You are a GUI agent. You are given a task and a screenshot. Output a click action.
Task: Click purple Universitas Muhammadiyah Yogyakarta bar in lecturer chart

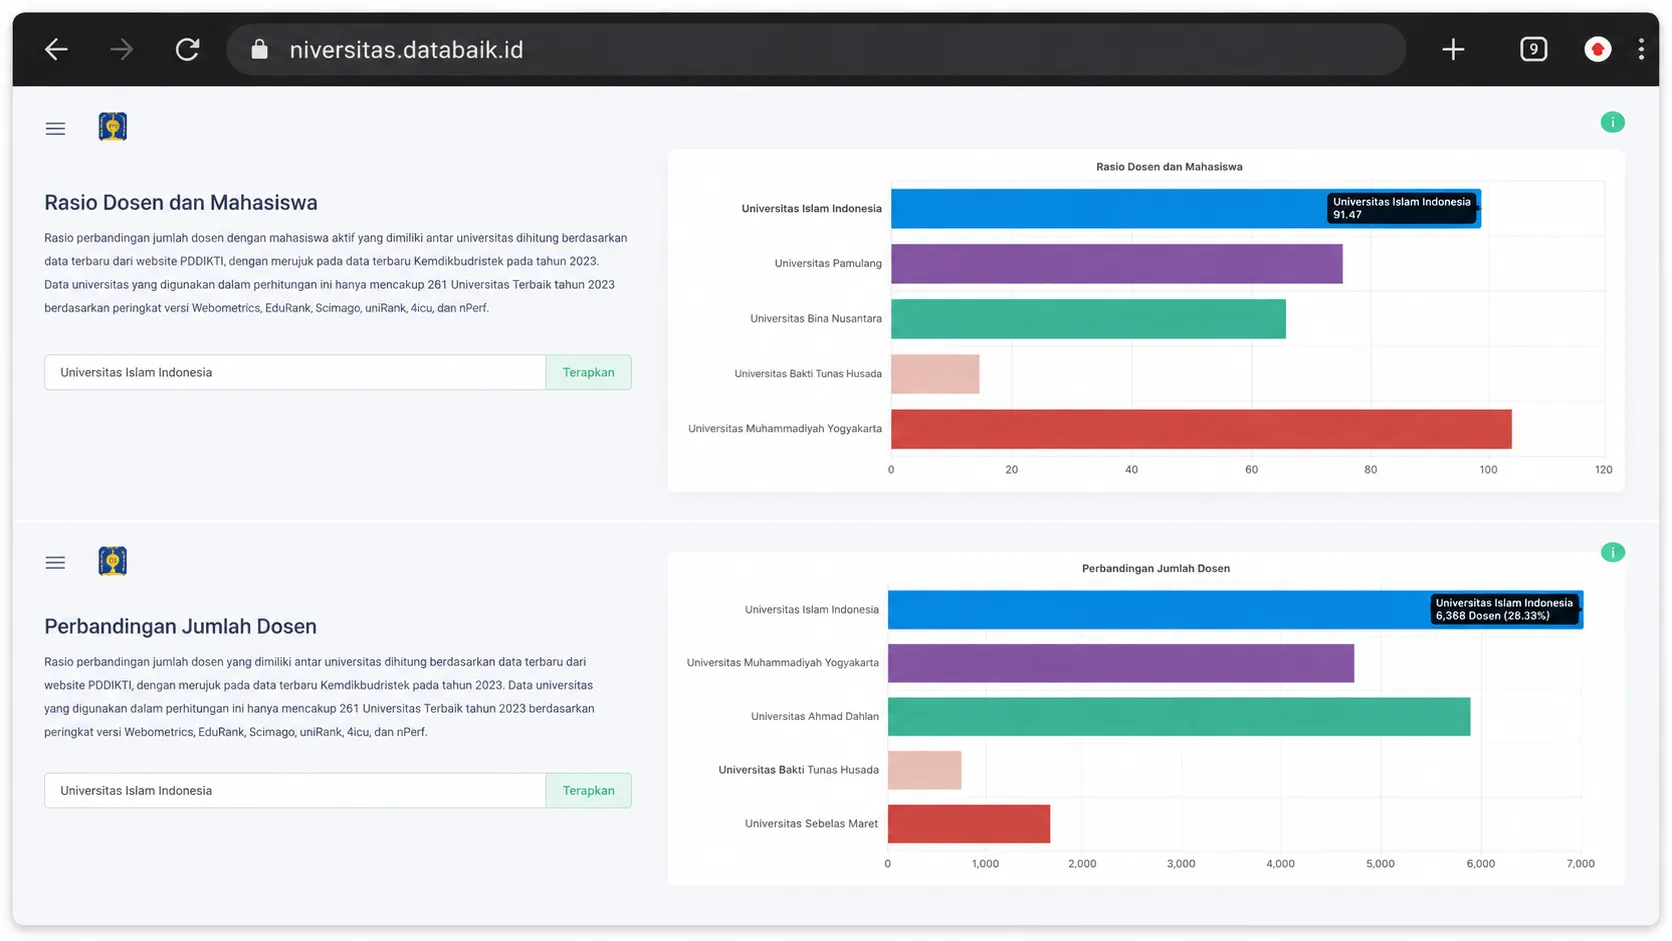[1121, 663]
